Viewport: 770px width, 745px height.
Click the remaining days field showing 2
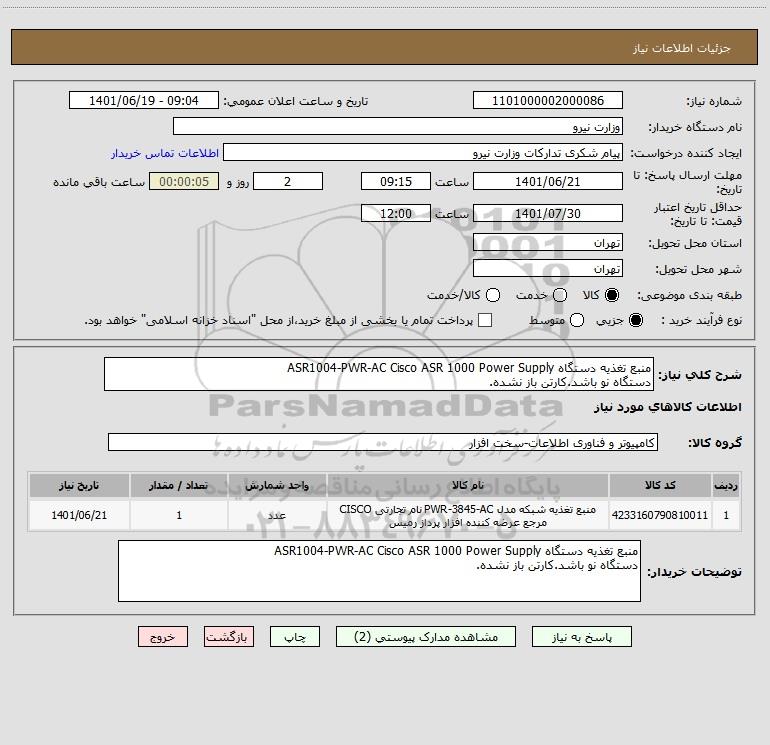288,181
